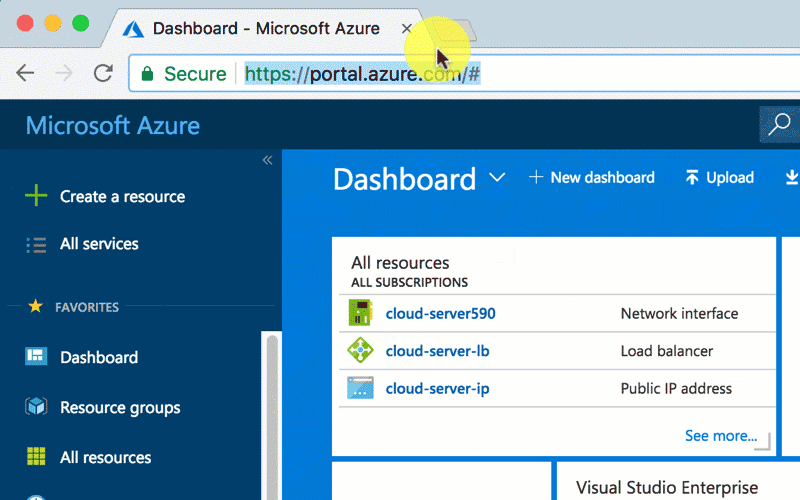This screenshot has height=500, width=800.
Task: Open a new browser tab
Action: coord(458,31)
